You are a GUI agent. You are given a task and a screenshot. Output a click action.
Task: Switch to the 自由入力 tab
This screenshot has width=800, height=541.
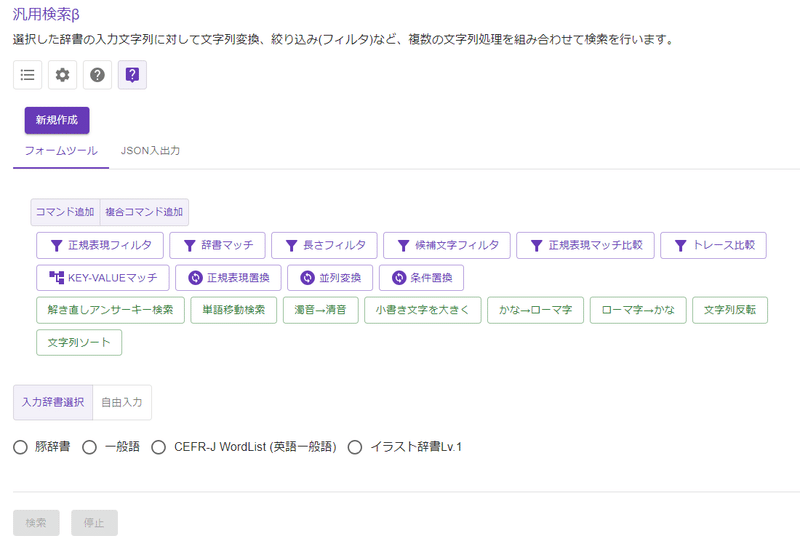[122, 403]
